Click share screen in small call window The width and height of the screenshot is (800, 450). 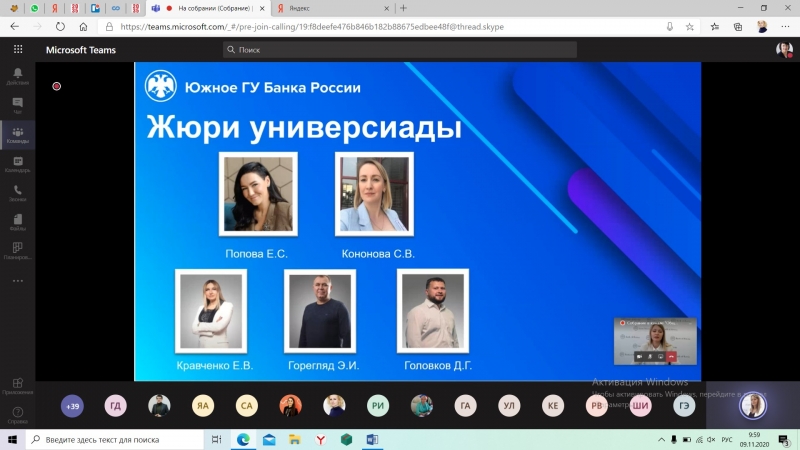tap(661, 357)
